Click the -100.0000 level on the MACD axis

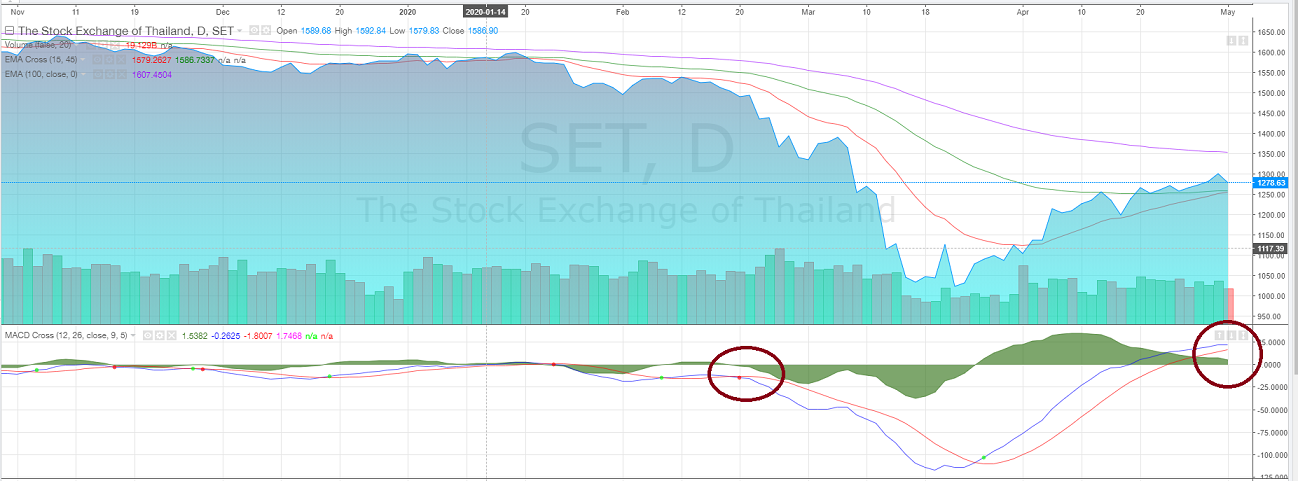(x=1273, y=455)
